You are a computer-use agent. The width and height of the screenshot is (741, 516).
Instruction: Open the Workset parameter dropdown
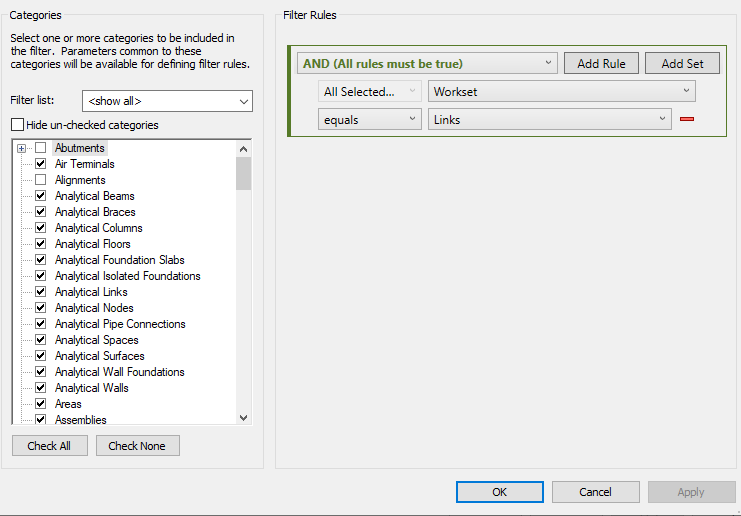tap(686, 91)
